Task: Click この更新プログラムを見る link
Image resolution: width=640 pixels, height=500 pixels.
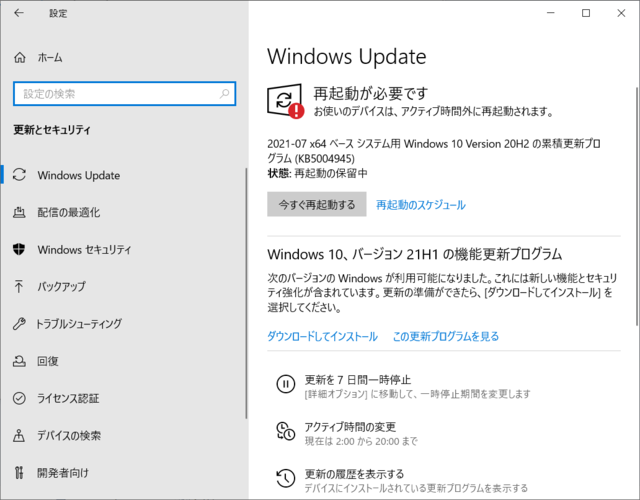Action: click(x=446, y=336)
